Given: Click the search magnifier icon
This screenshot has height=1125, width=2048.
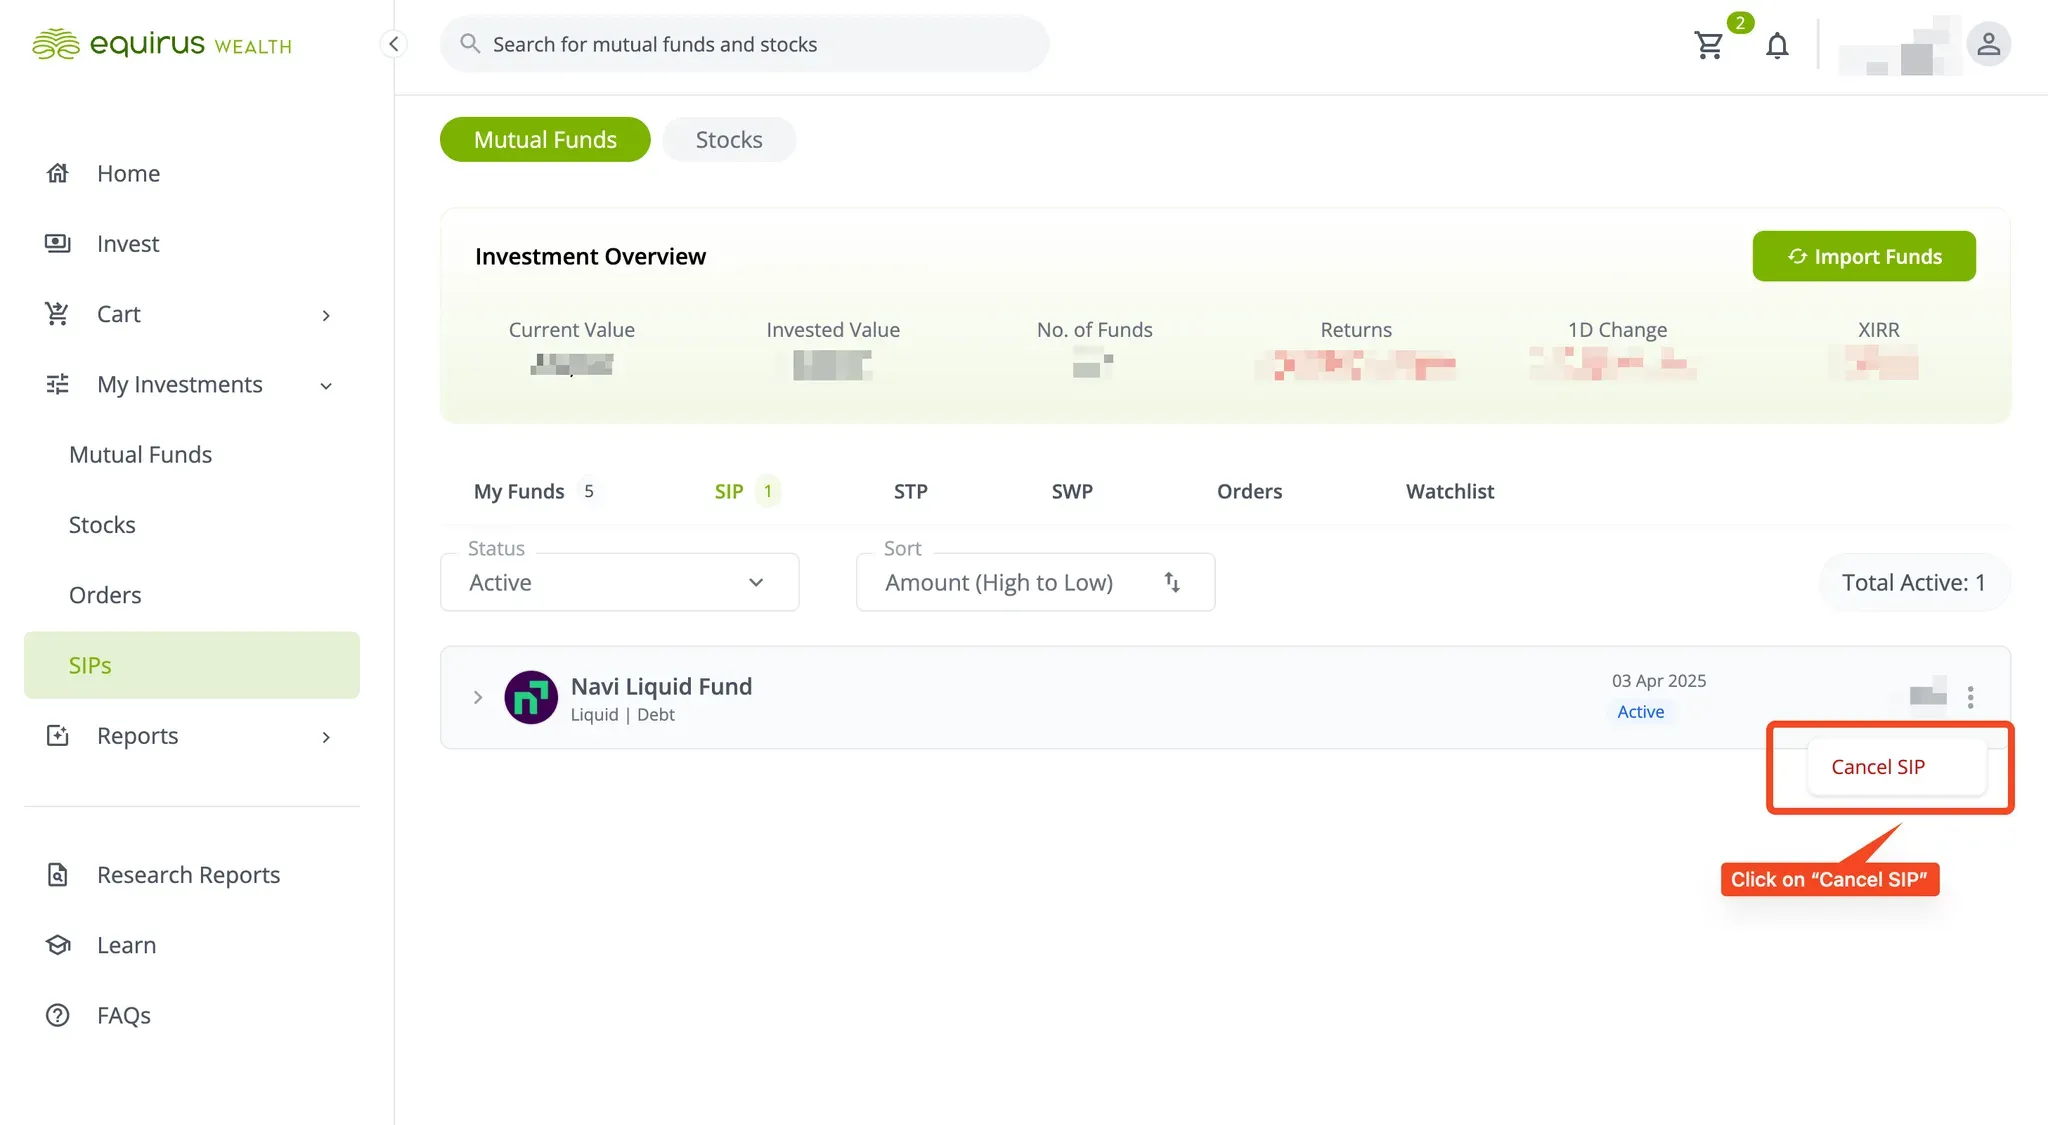Looking at the screenshot, I should pyautogui.click(x=469, y=44).
